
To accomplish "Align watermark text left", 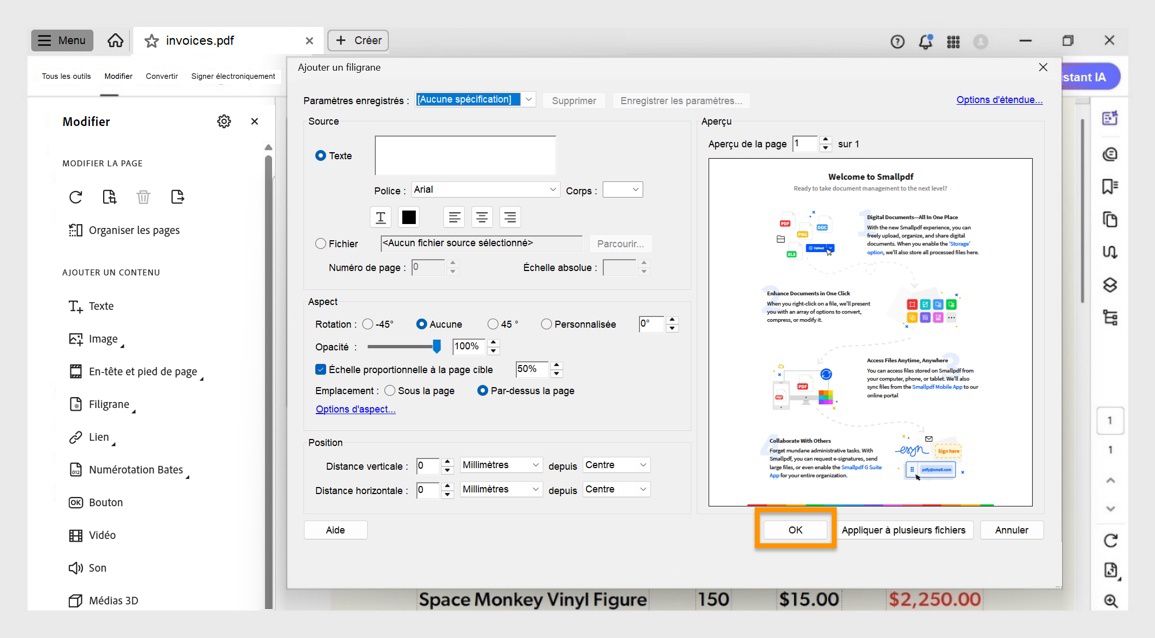I will [454, 217].
